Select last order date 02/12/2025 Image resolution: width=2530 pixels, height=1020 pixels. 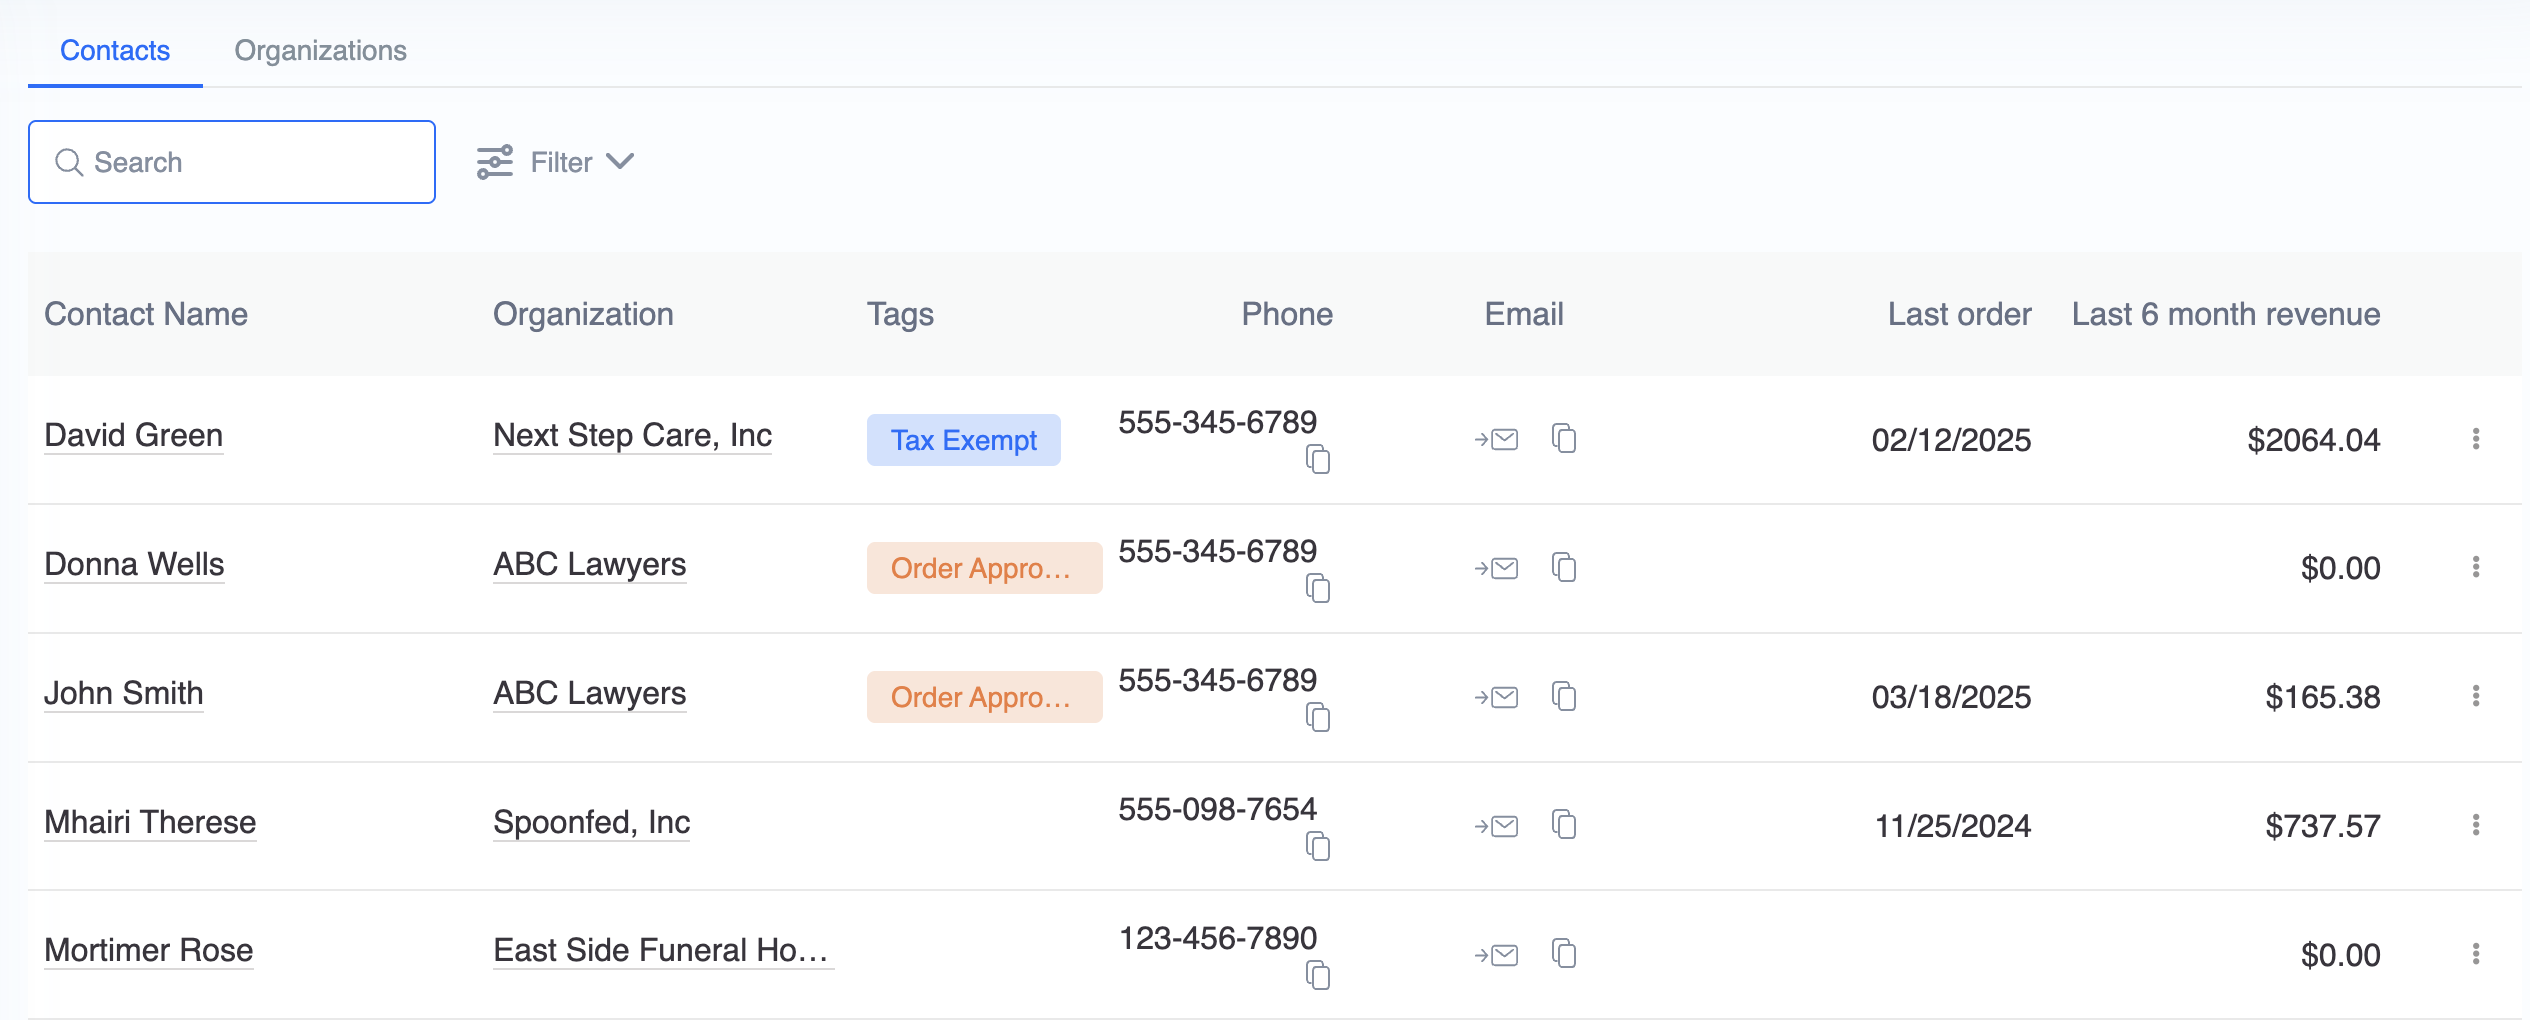(x=1951, y=440)
